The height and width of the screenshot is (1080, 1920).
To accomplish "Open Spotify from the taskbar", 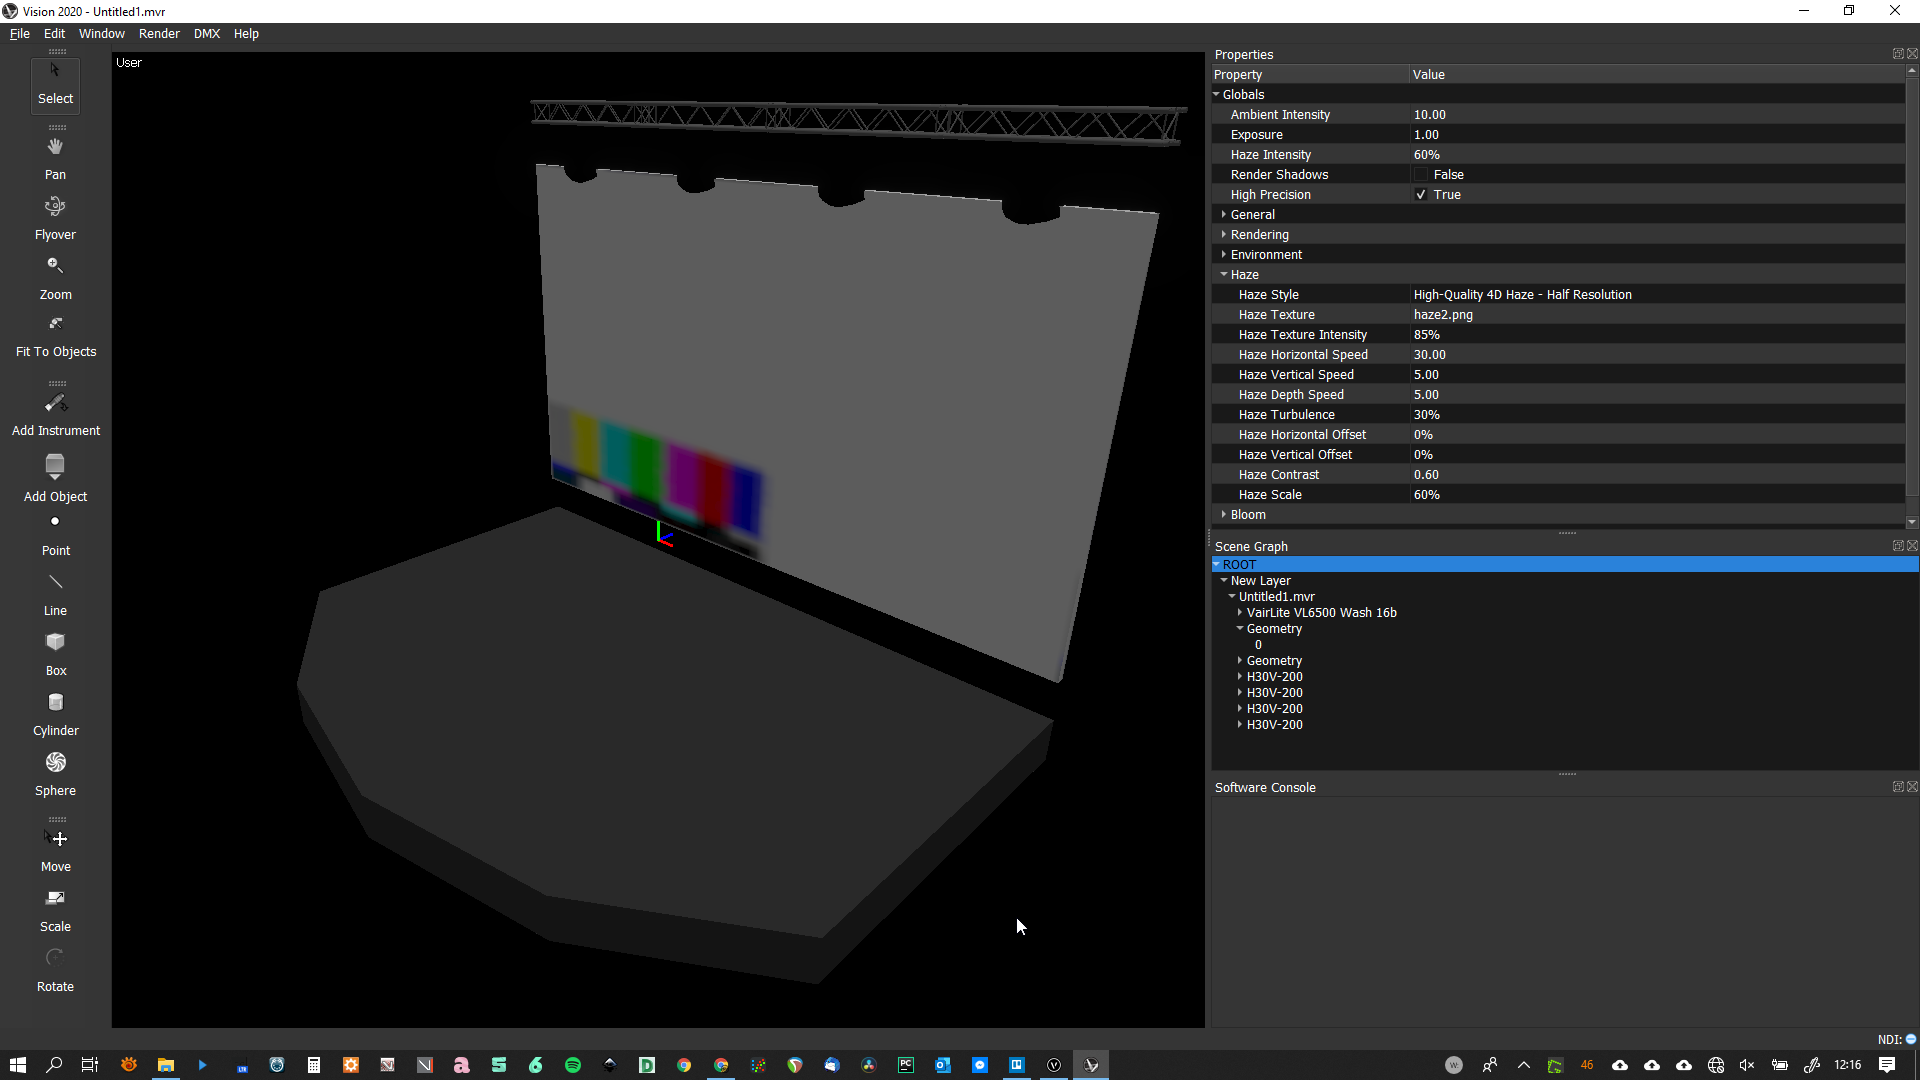I will coord(573,1065).
